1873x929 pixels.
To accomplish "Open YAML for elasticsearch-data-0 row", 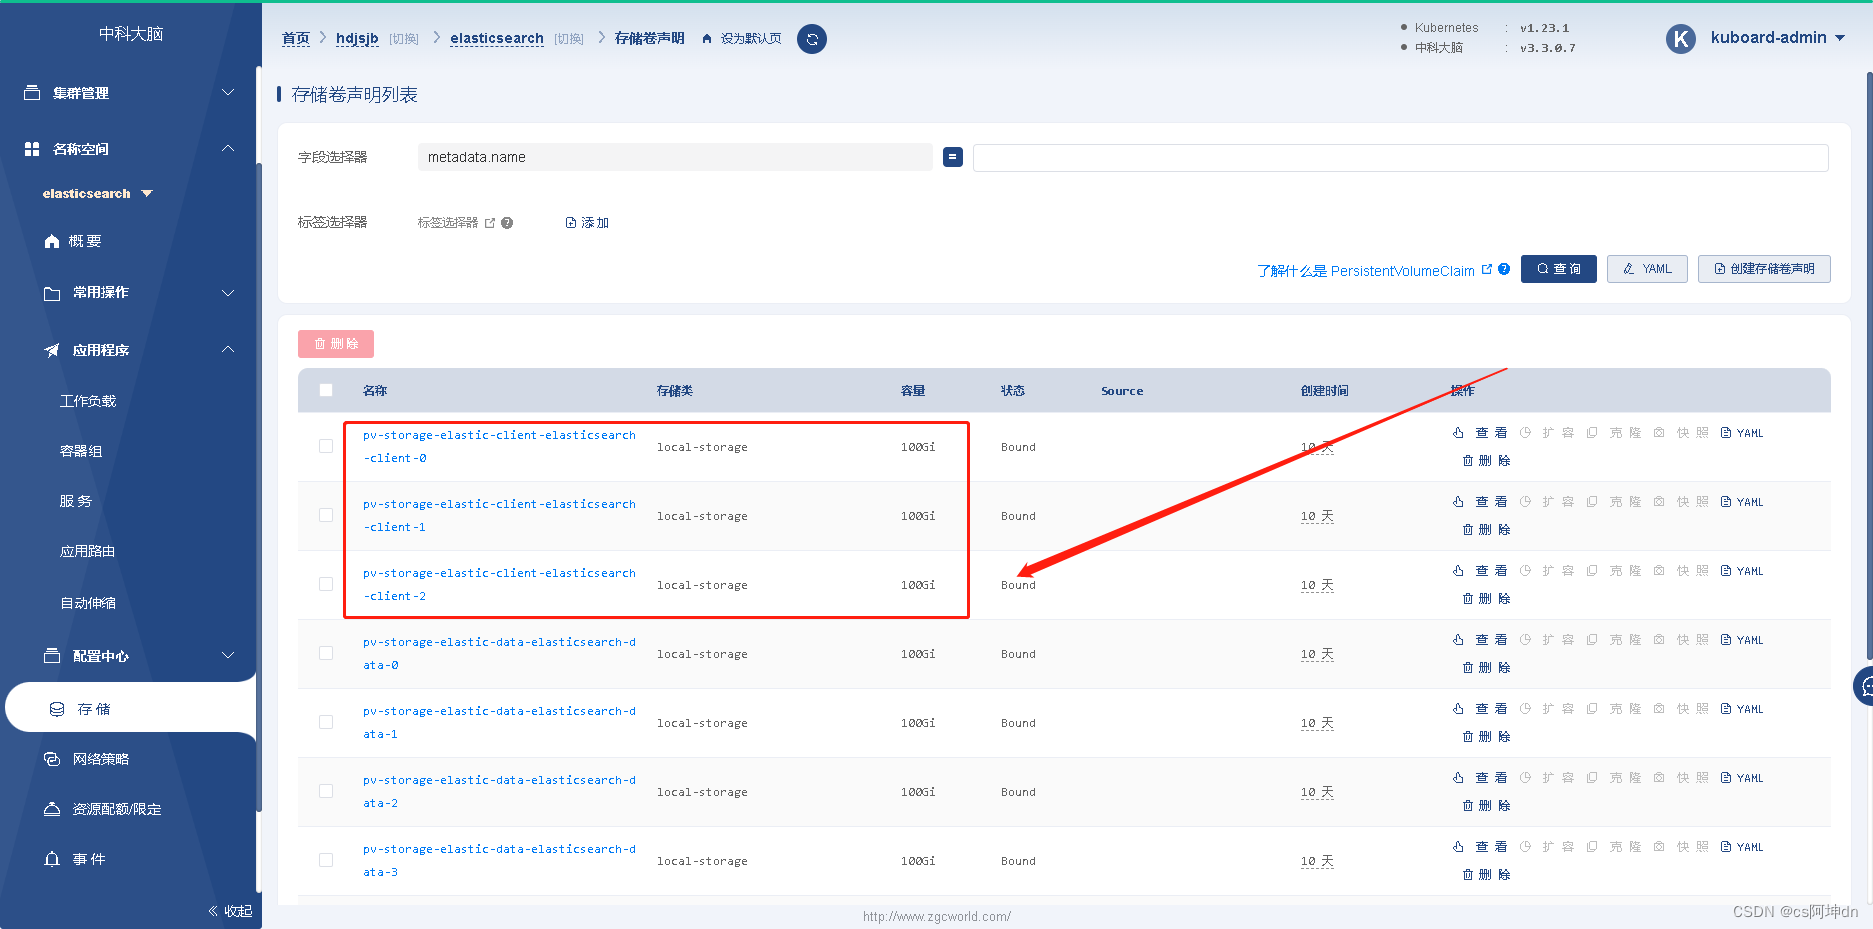I will click(x=1742, y=640).
